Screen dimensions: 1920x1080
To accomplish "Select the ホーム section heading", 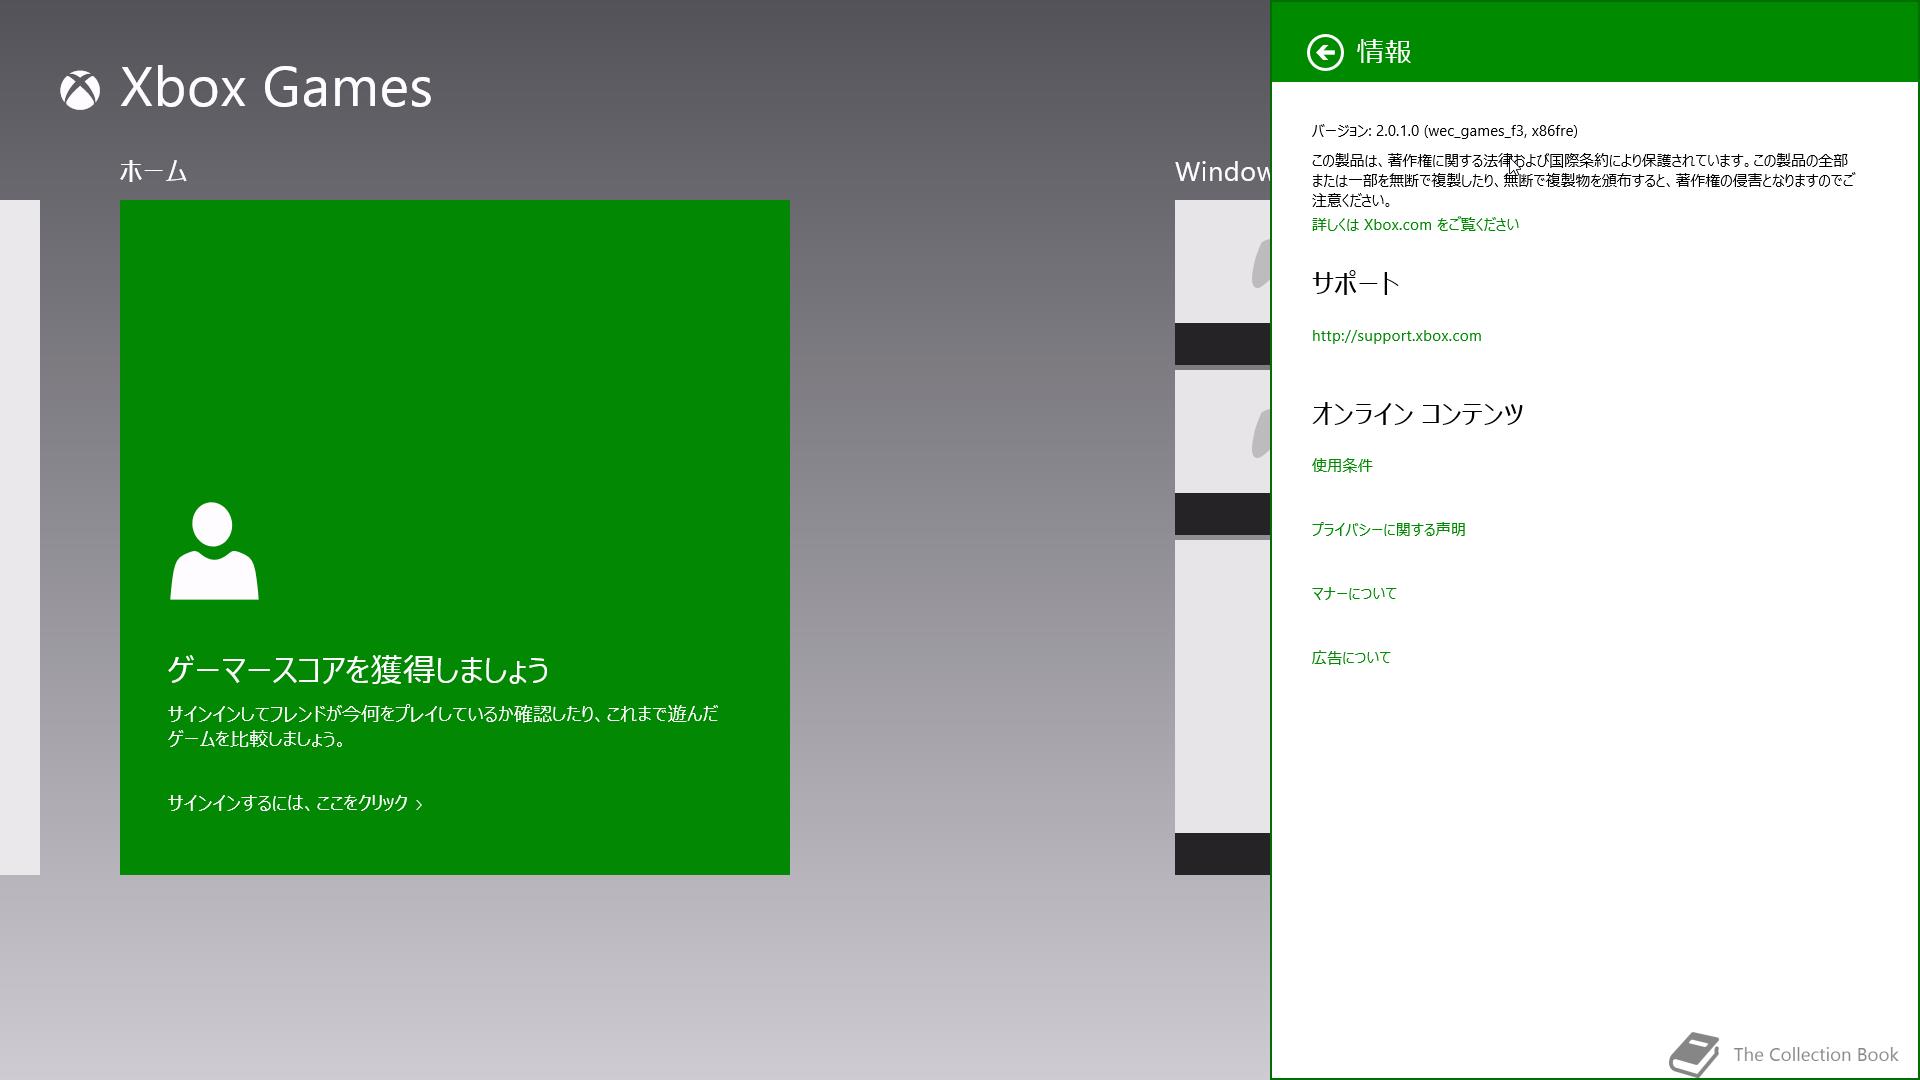I will click(x=153, y=172).
